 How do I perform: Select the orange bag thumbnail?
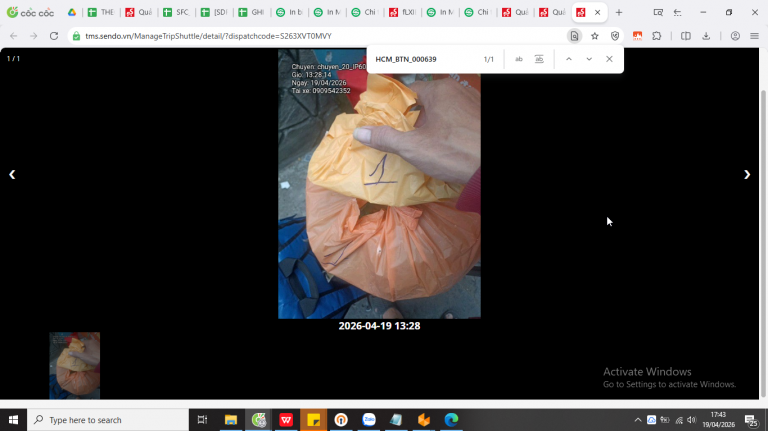pyautogui.click(x=74, y=365)
